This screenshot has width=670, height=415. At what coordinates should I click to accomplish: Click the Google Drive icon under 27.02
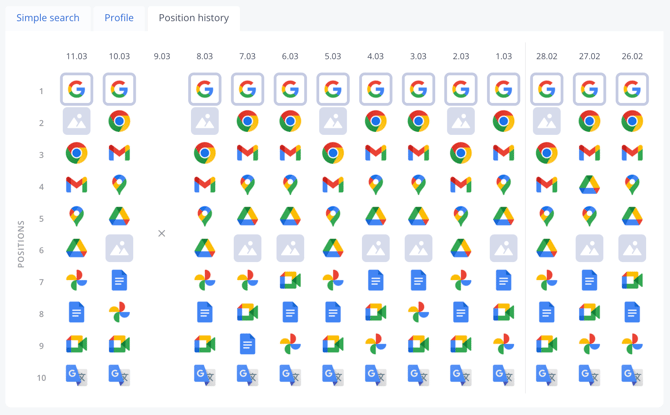click(589, 185)
